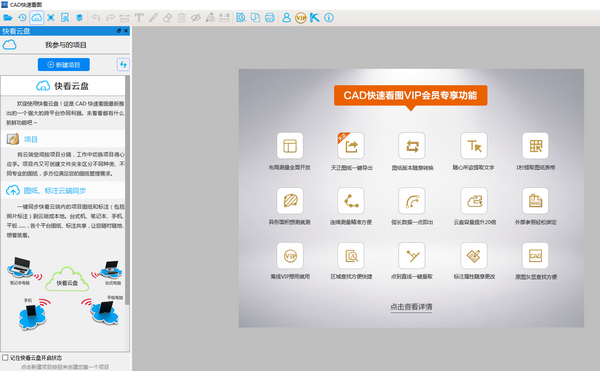Toggle the hide annotations eye icon
Screen dimensions: 600x371
[196, 18]
